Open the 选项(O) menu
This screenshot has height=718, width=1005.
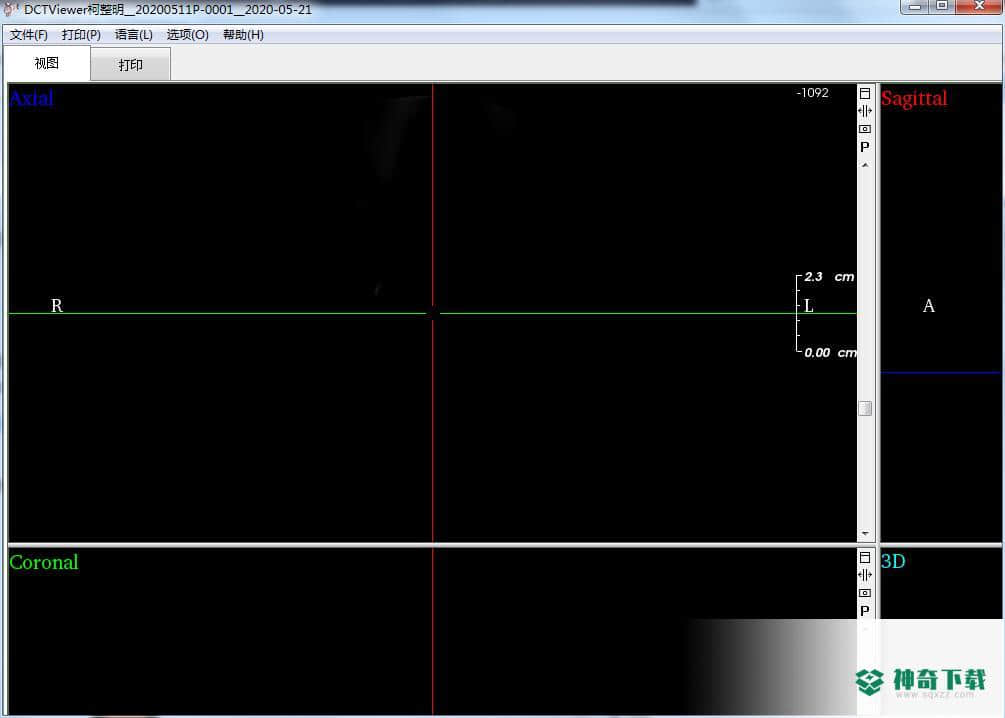click(188, 35)
